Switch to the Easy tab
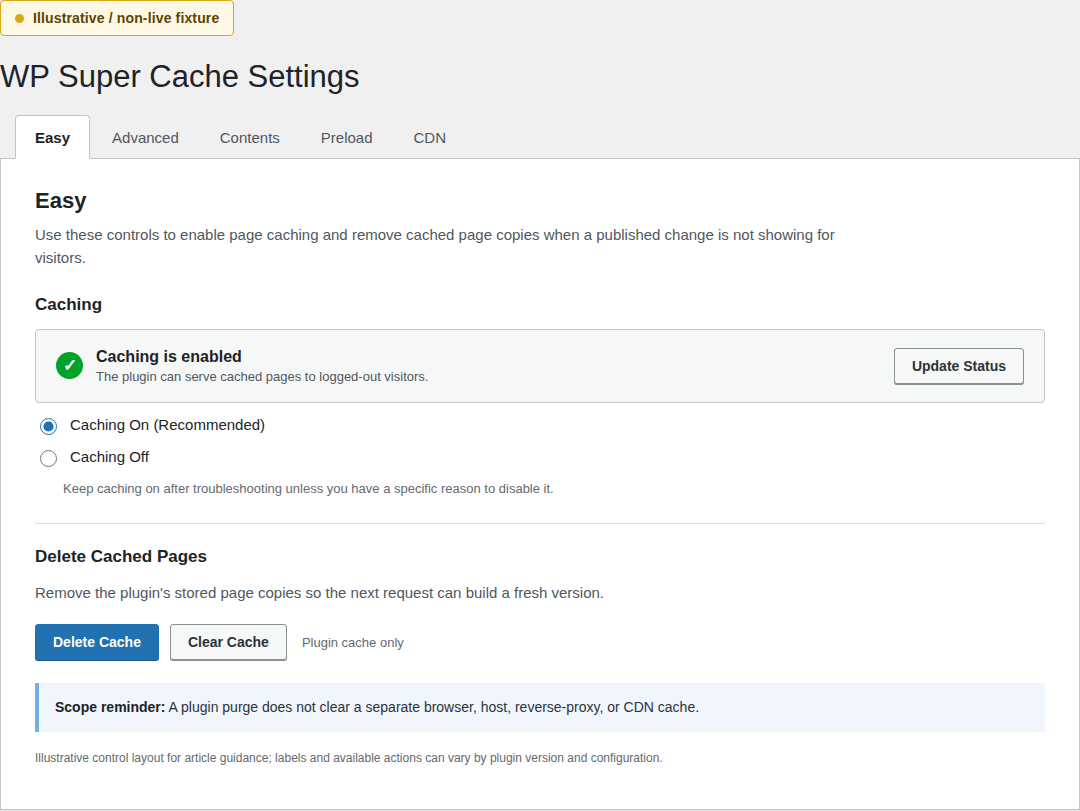1080x811 pixels. (52, 138)
